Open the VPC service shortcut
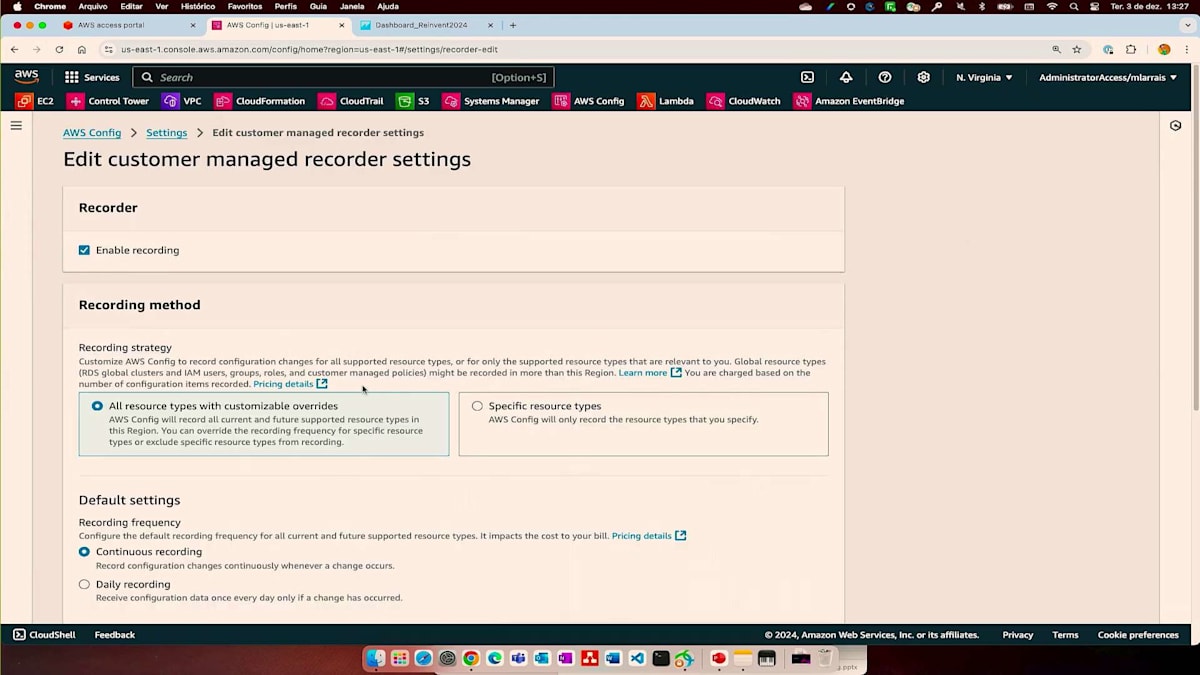Viewport: 1200px width, 675px height. tap(182, 101)
